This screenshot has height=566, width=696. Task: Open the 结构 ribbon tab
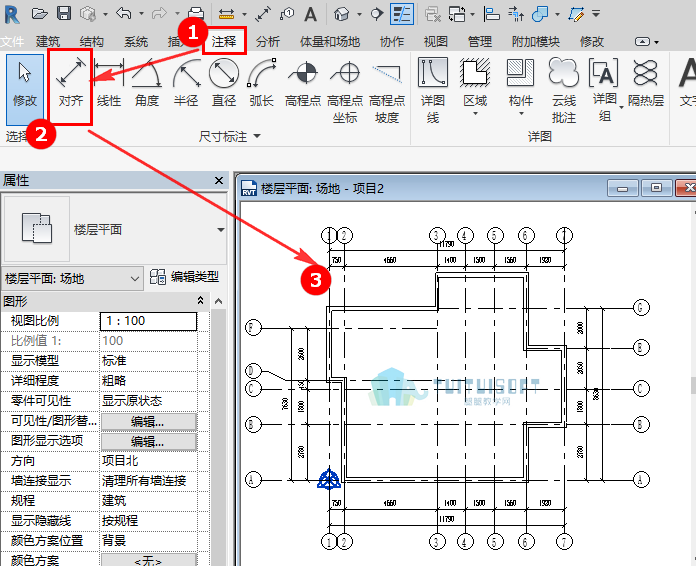(91, 42)
